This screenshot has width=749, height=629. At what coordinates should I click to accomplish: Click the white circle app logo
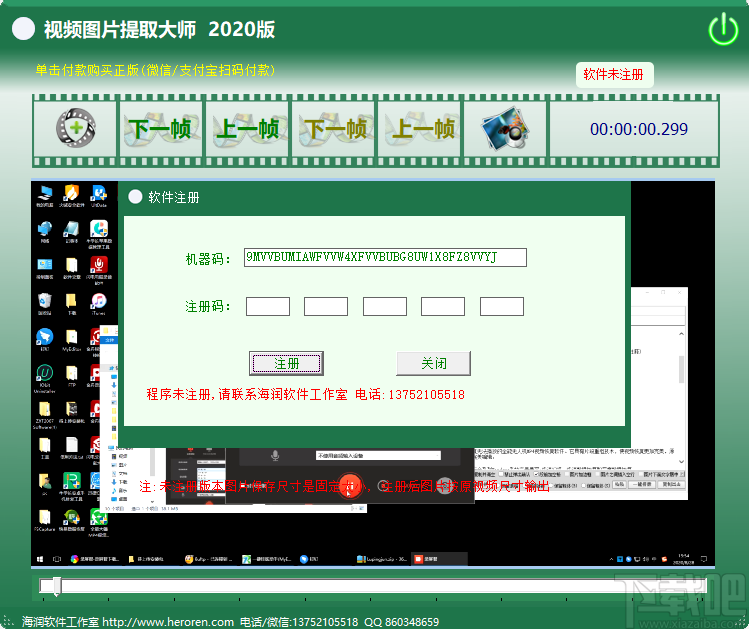click(23, 29)
